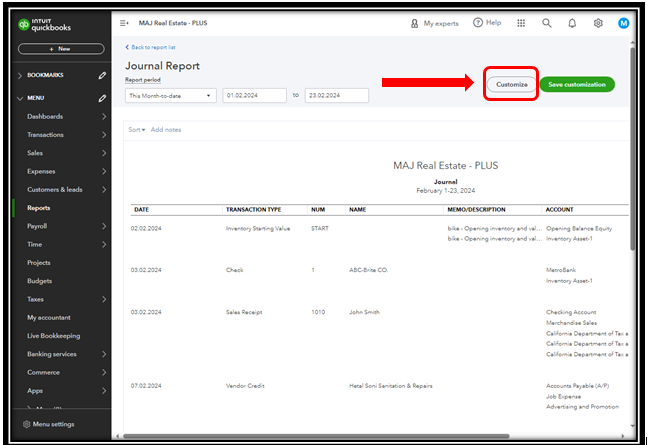Expand the Commerce submenu arrow

click(104, 372)
